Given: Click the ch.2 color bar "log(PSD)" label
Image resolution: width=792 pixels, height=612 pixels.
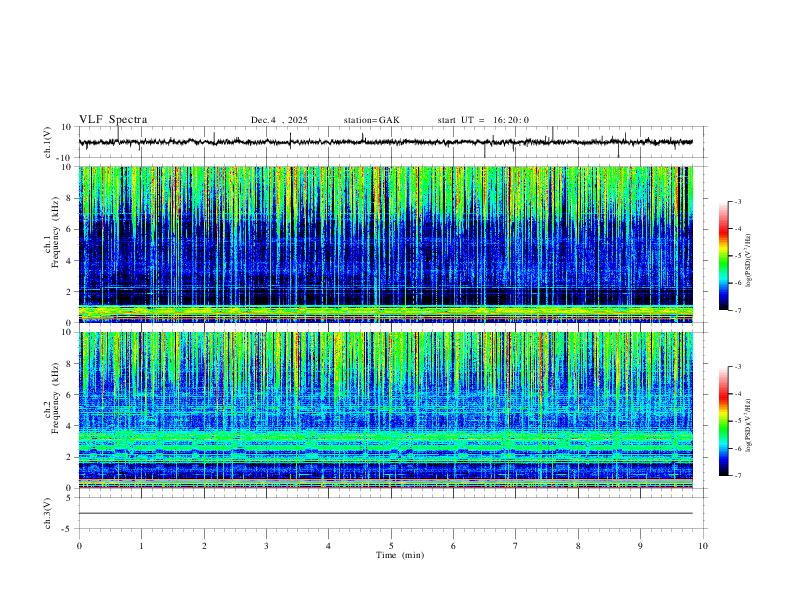Looking at the screenshot, I should [749, 426].
